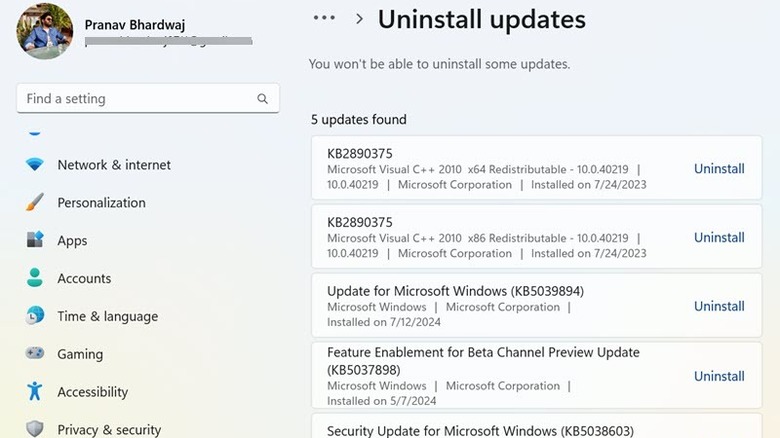Image resolution: width=780 pixels, height=438 pixels.
Task: Click the Privacy & security shield icon
Action: pos(35,429)
